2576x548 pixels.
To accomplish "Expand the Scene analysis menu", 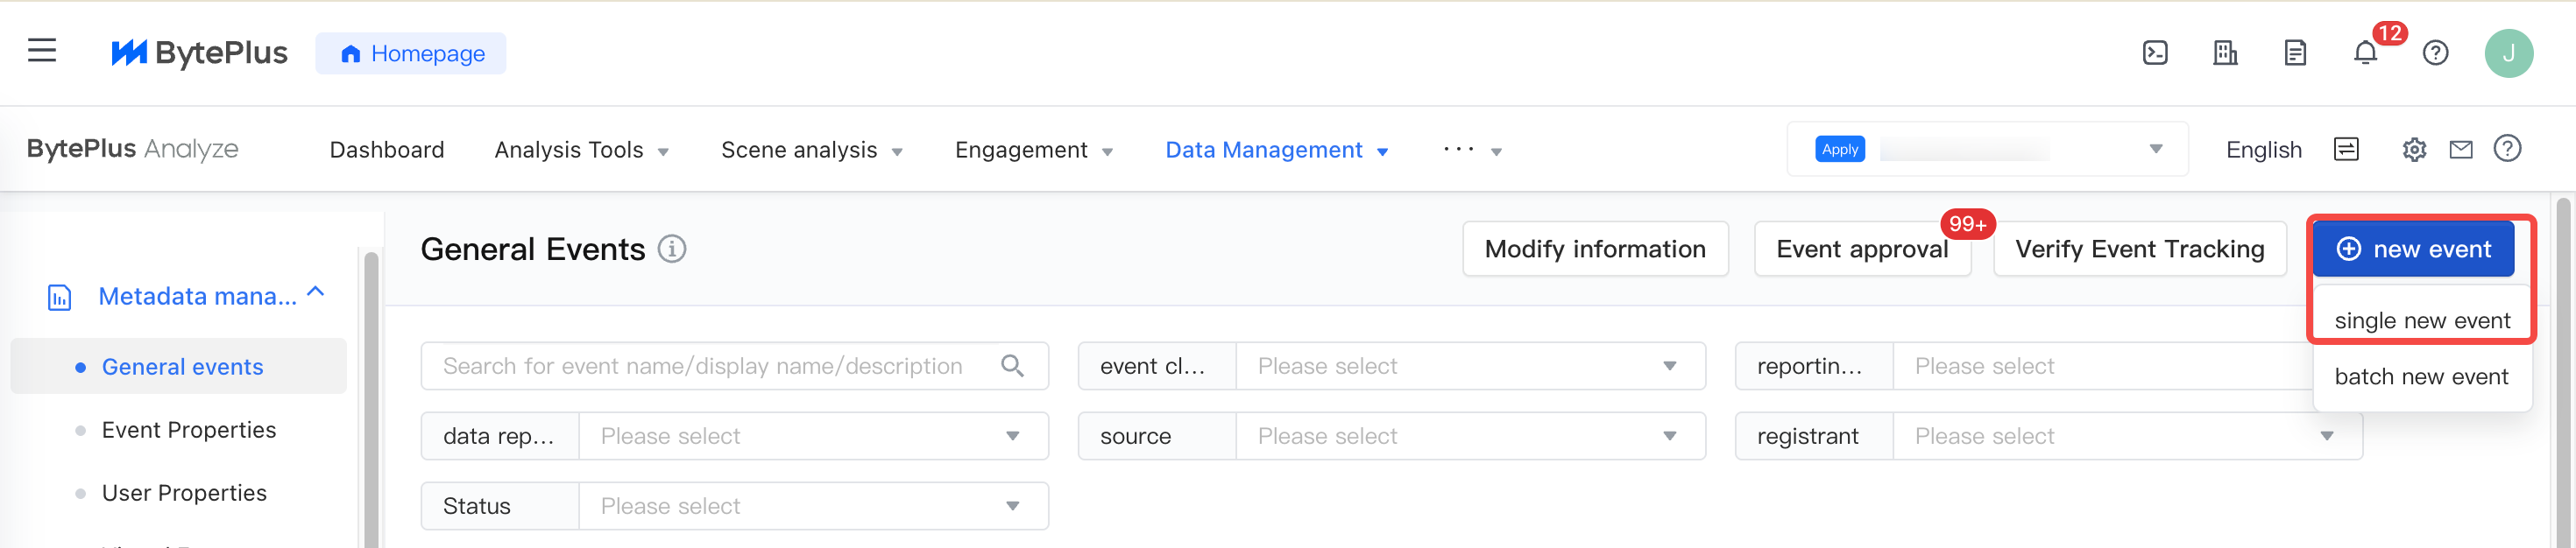I will pos(812,150).
